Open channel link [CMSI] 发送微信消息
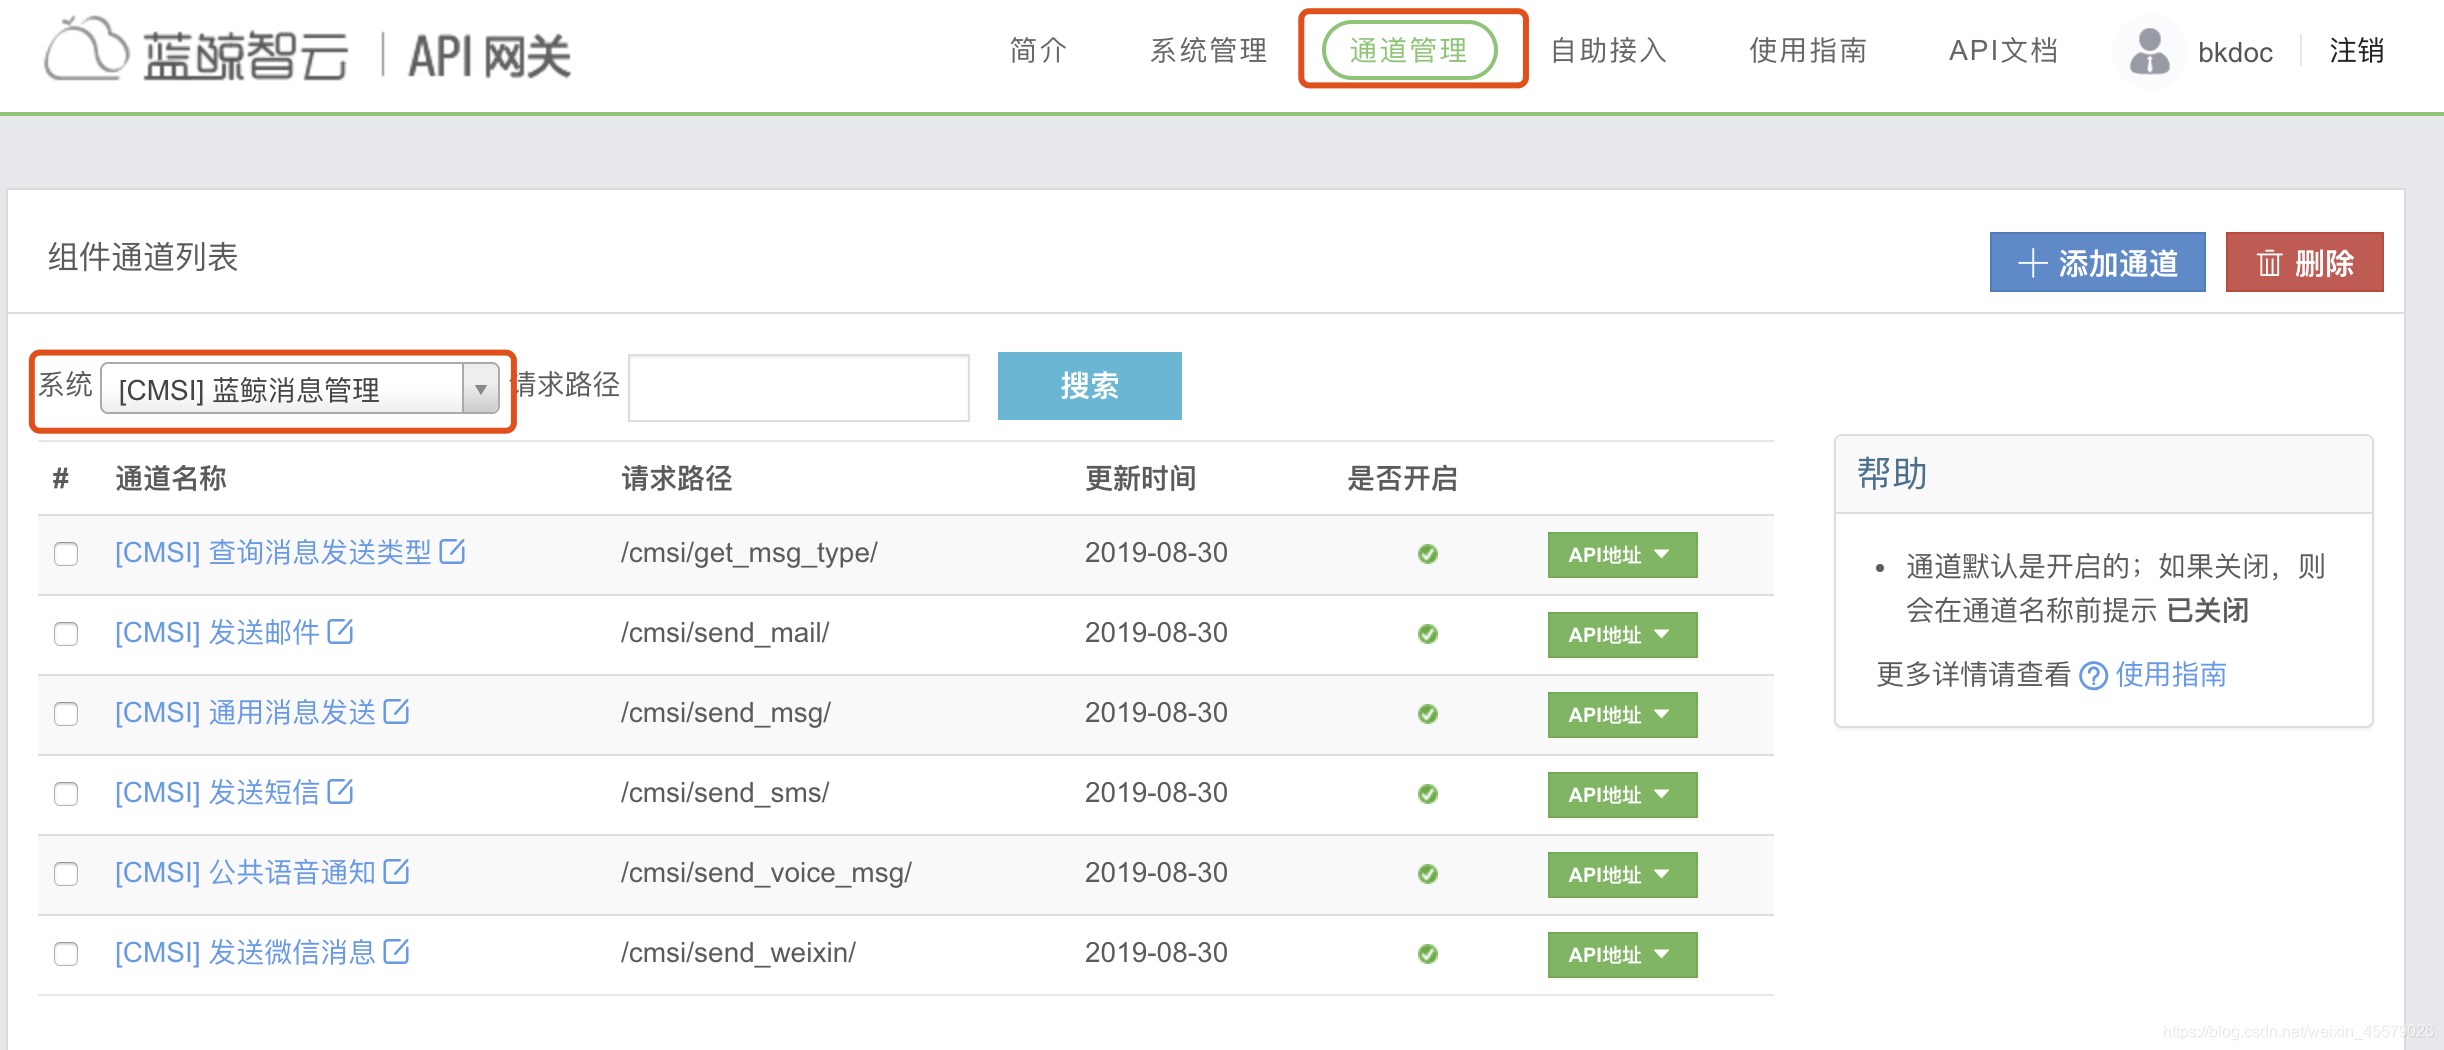 coord(245,952)
